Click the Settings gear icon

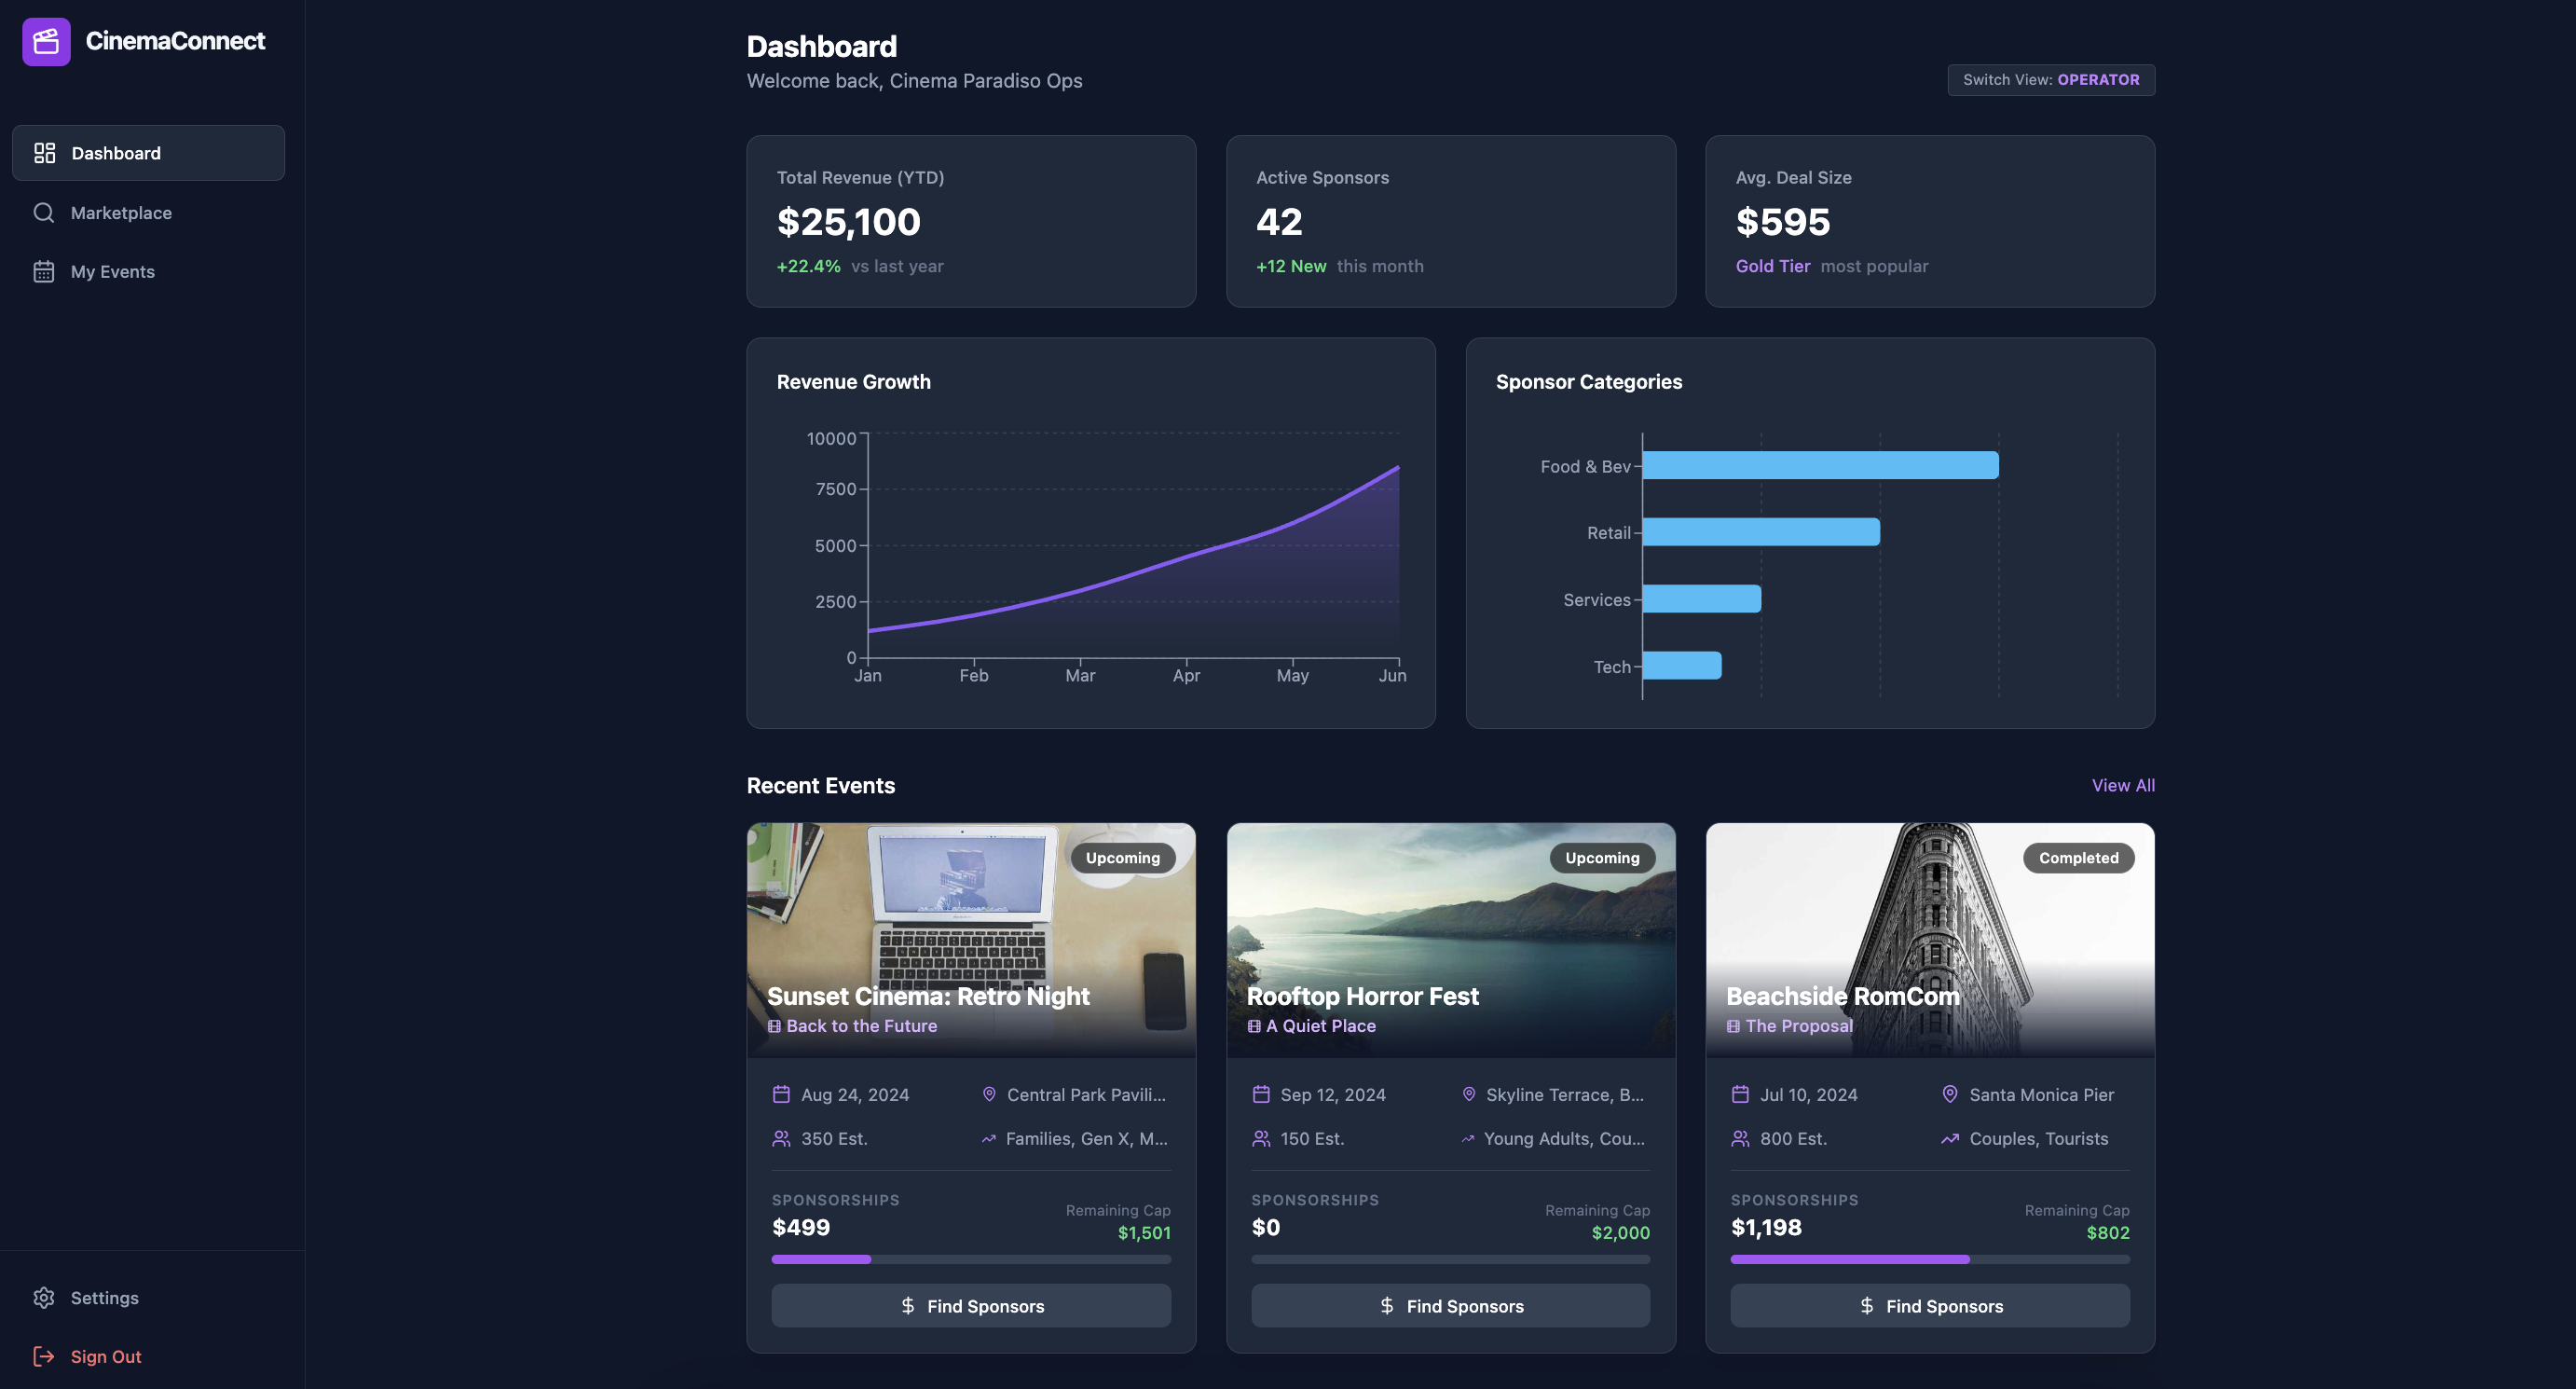44,1298
